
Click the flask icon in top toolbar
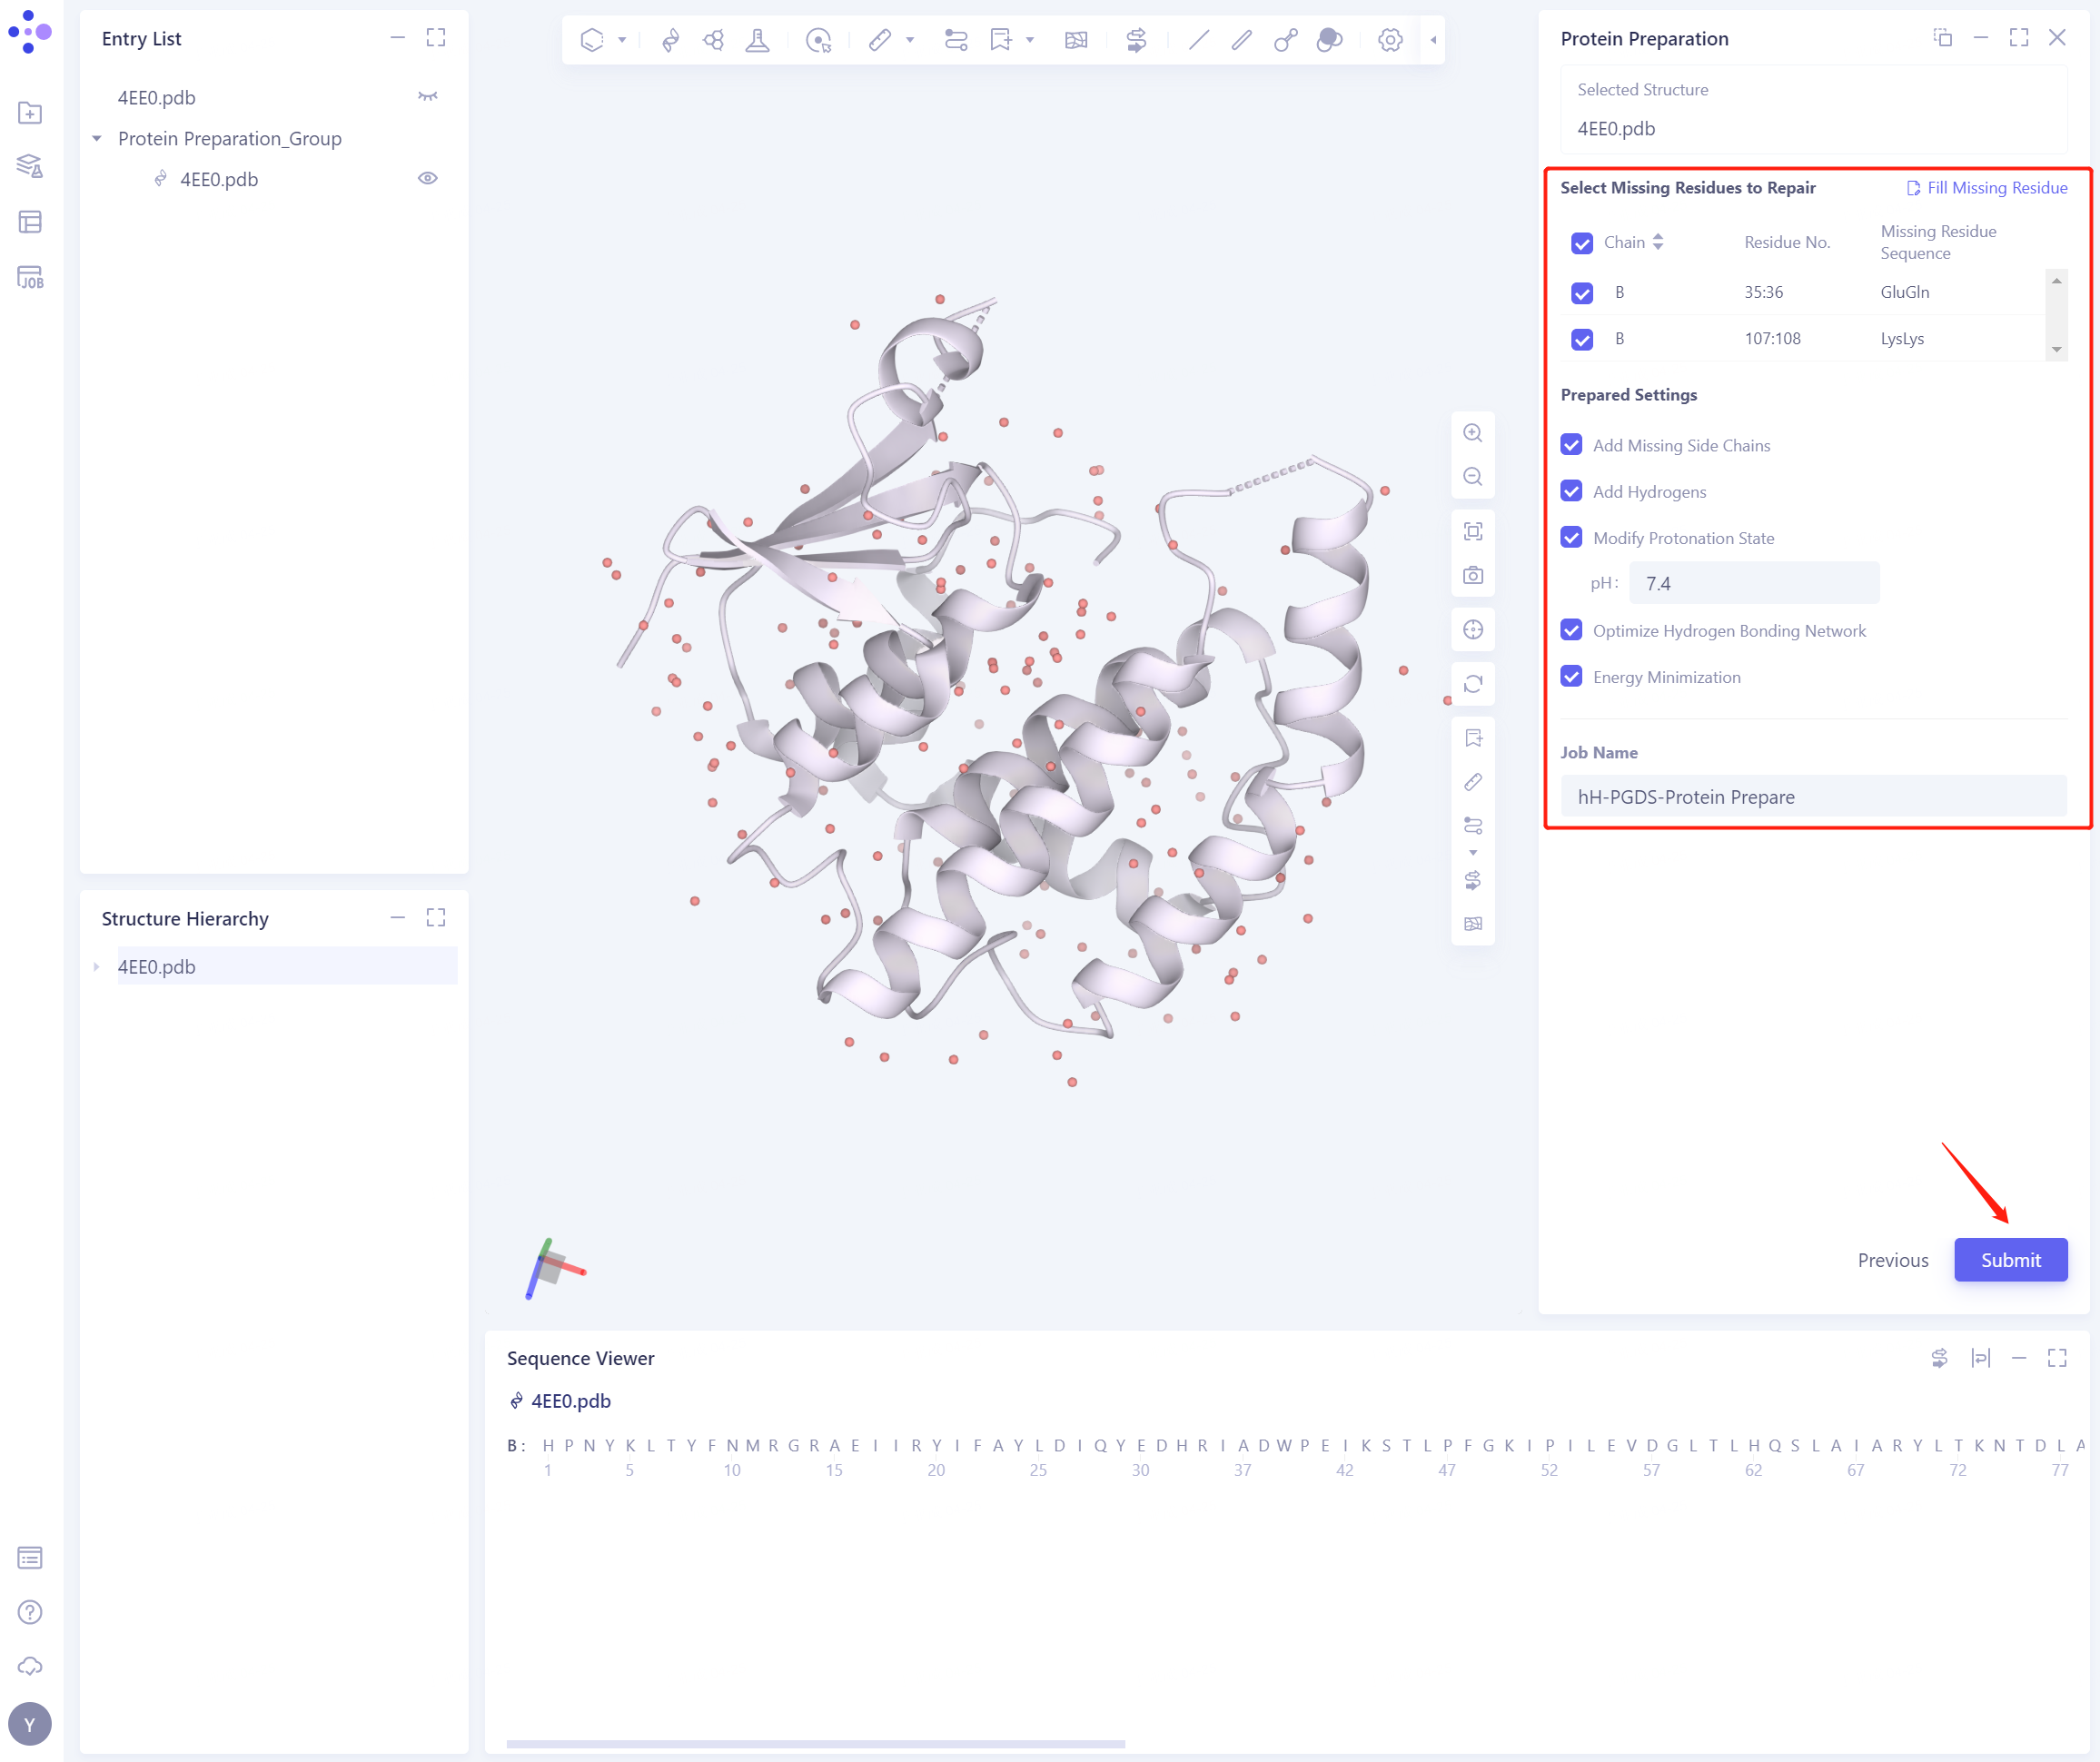(x=757, y=40)
